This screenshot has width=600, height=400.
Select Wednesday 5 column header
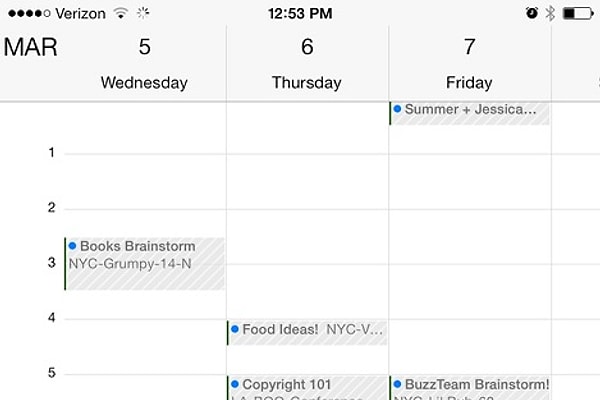pos(144,64)
